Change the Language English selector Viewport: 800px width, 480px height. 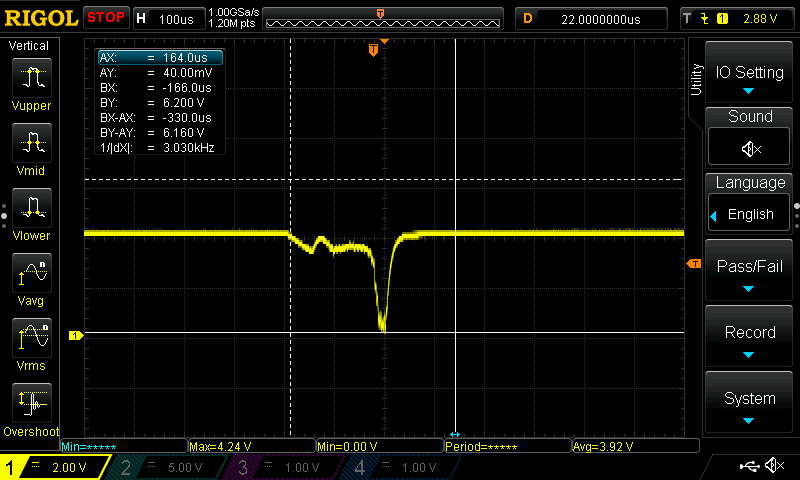(x=749, y=214)
